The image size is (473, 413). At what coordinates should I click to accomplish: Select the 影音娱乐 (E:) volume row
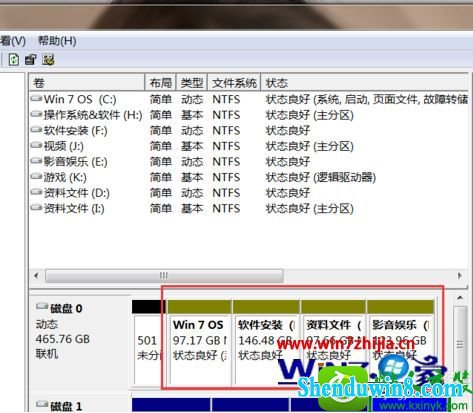point(249,162)
